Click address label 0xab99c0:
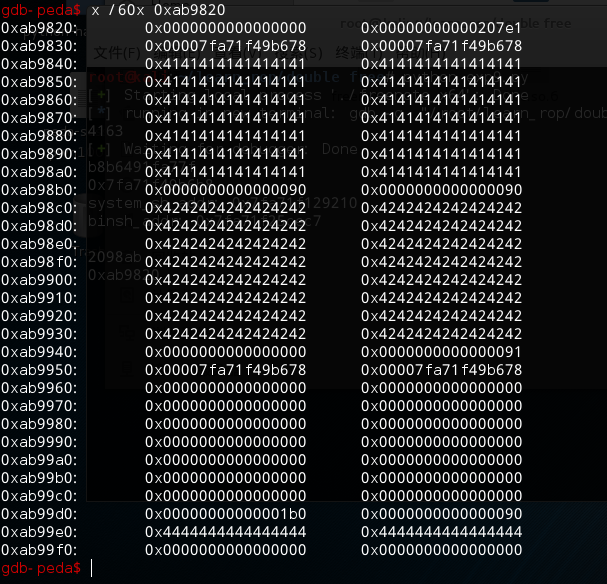Image resolution: width=607 pixels, height=584 pixels. tap(39, 496)
